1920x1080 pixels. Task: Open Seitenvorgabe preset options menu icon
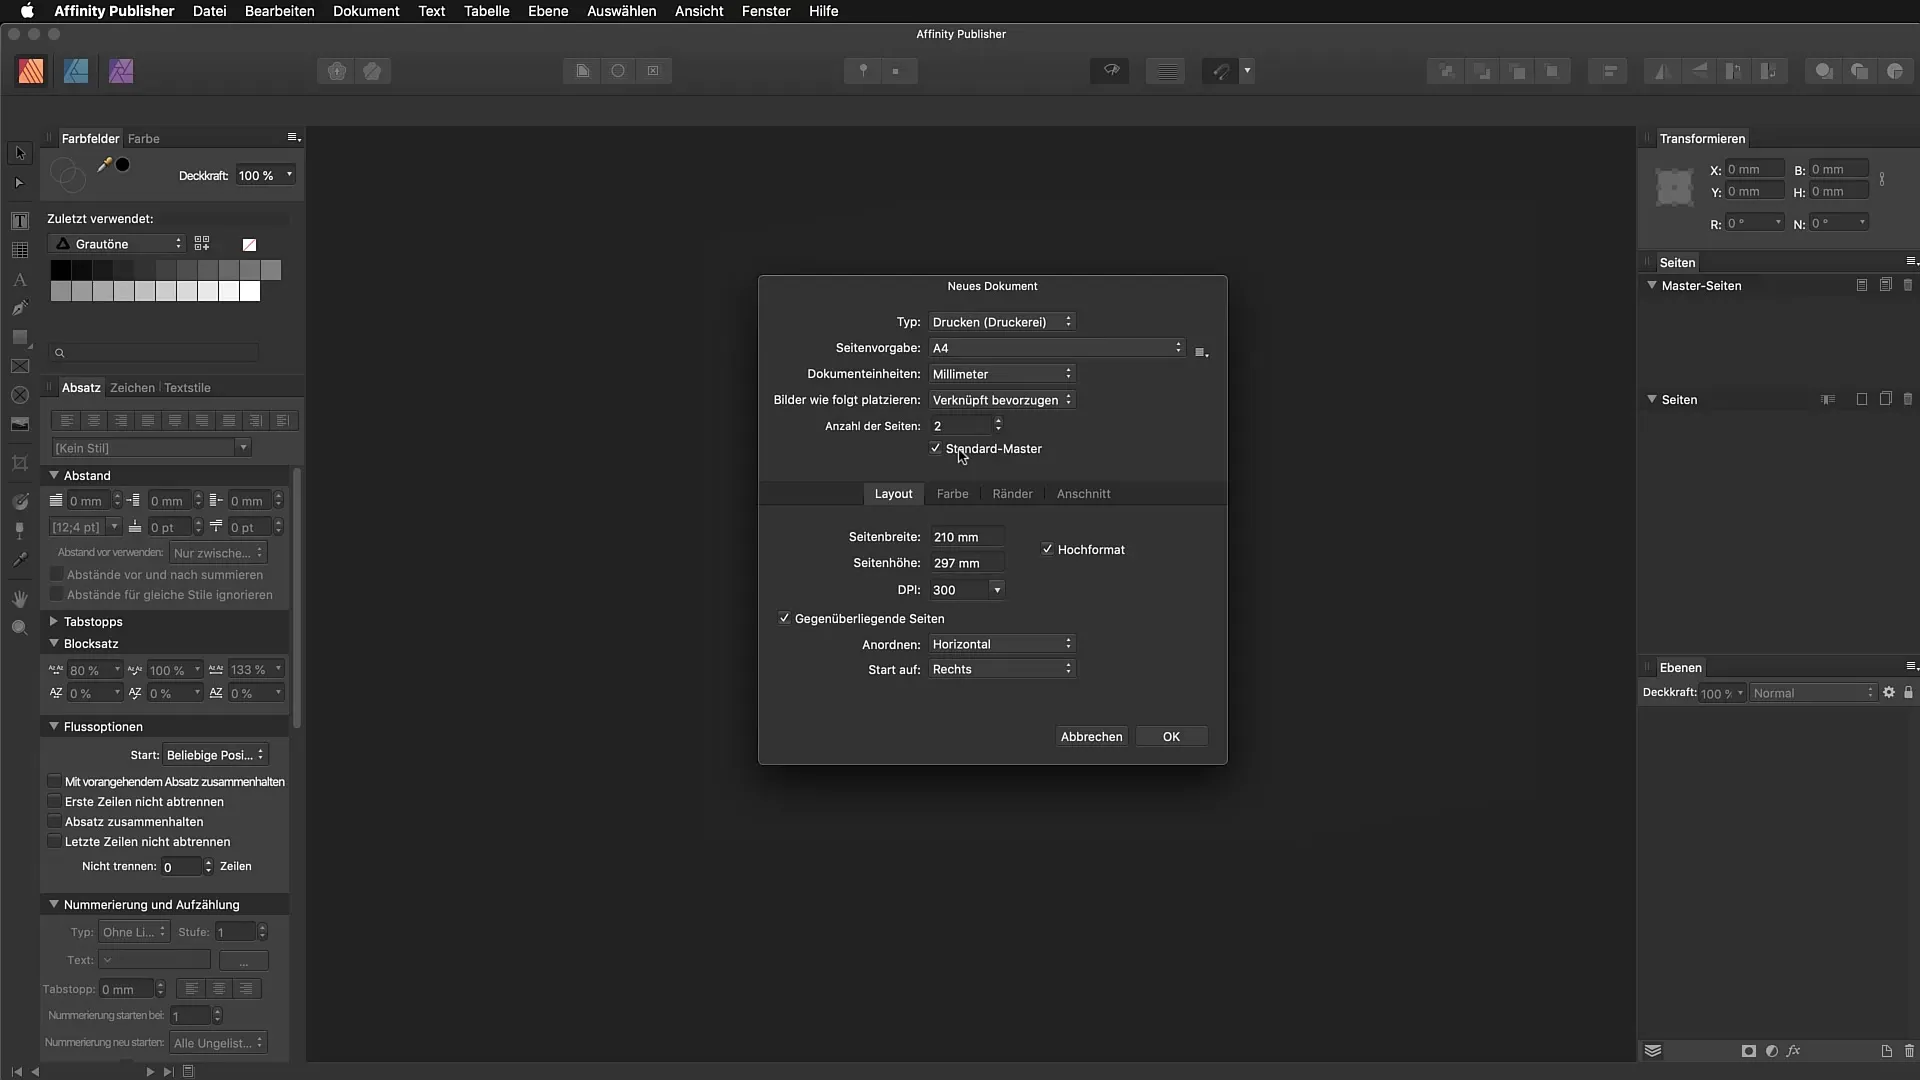[x=1201, y=352]
